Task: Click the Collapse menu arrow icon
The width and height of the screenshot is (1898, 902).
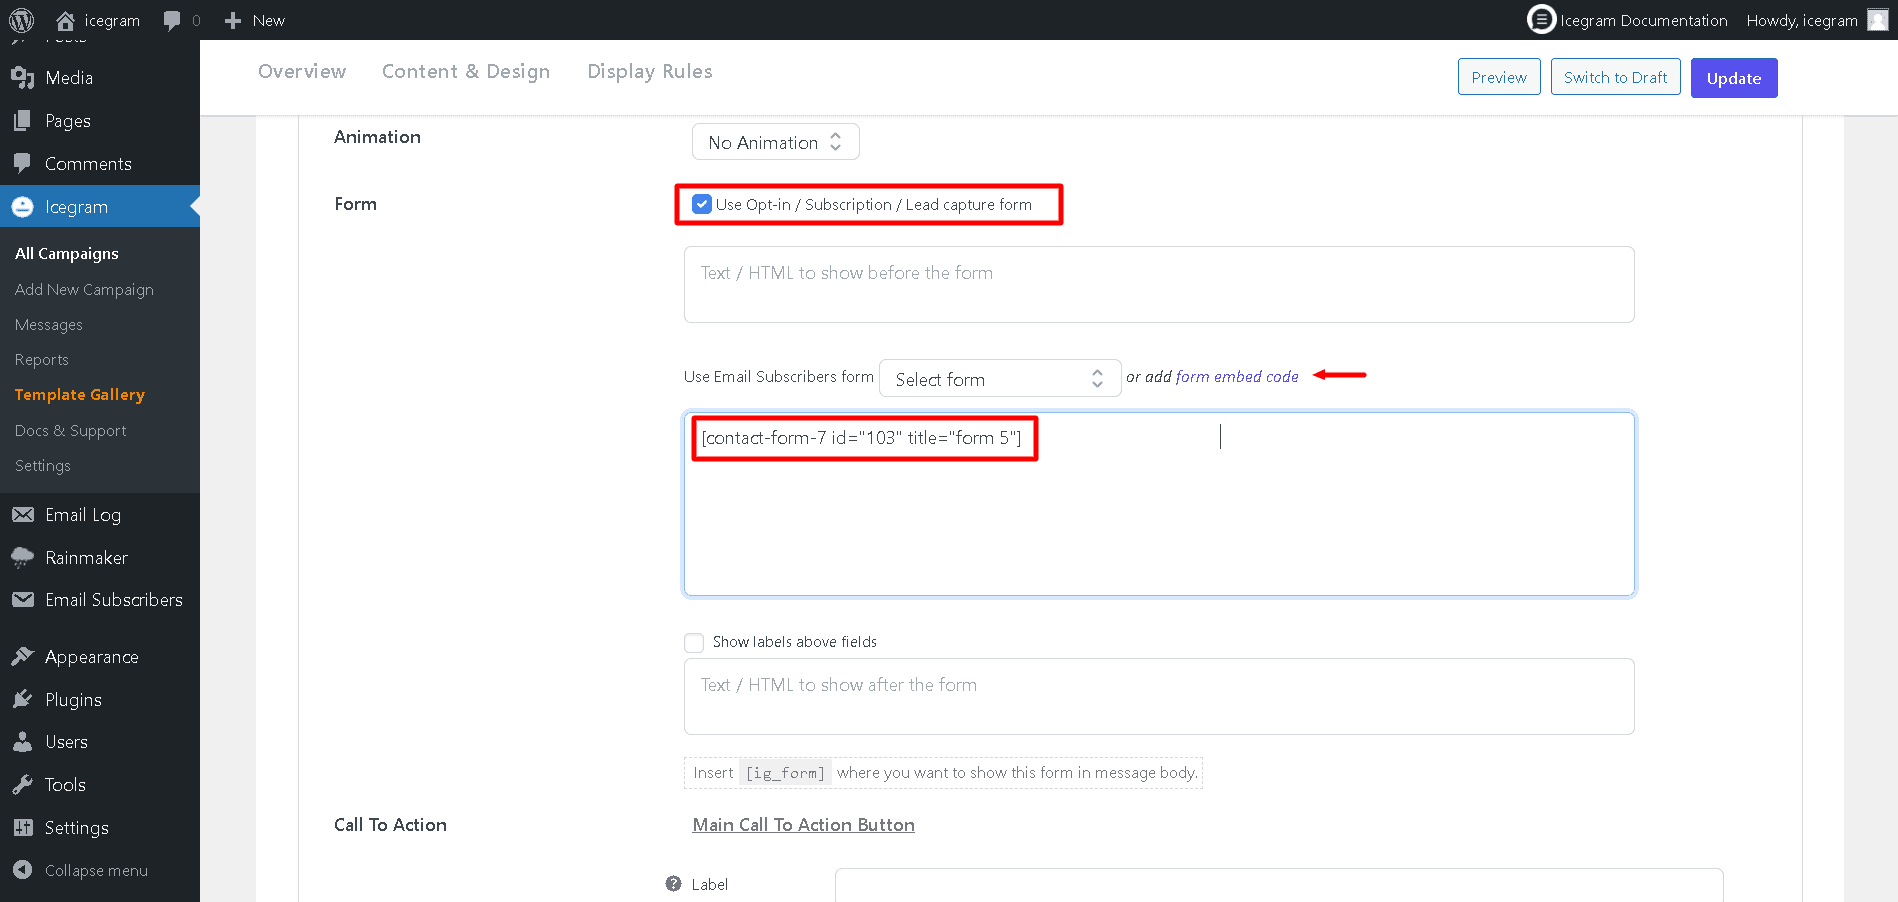Action: coord(23,870)
